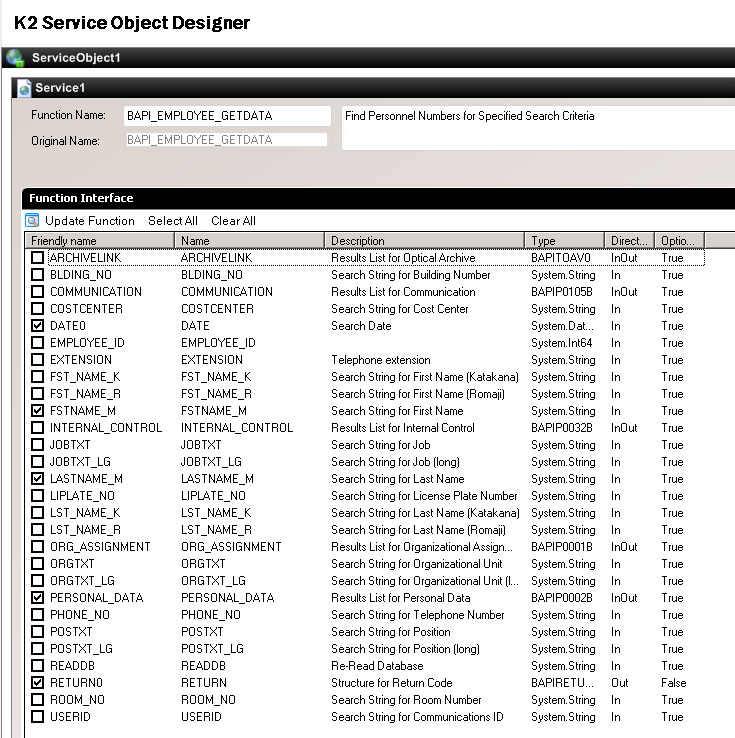Check the USERID checkbox
The width and height of the screenshot is (735, 738).
click(38, 716)
